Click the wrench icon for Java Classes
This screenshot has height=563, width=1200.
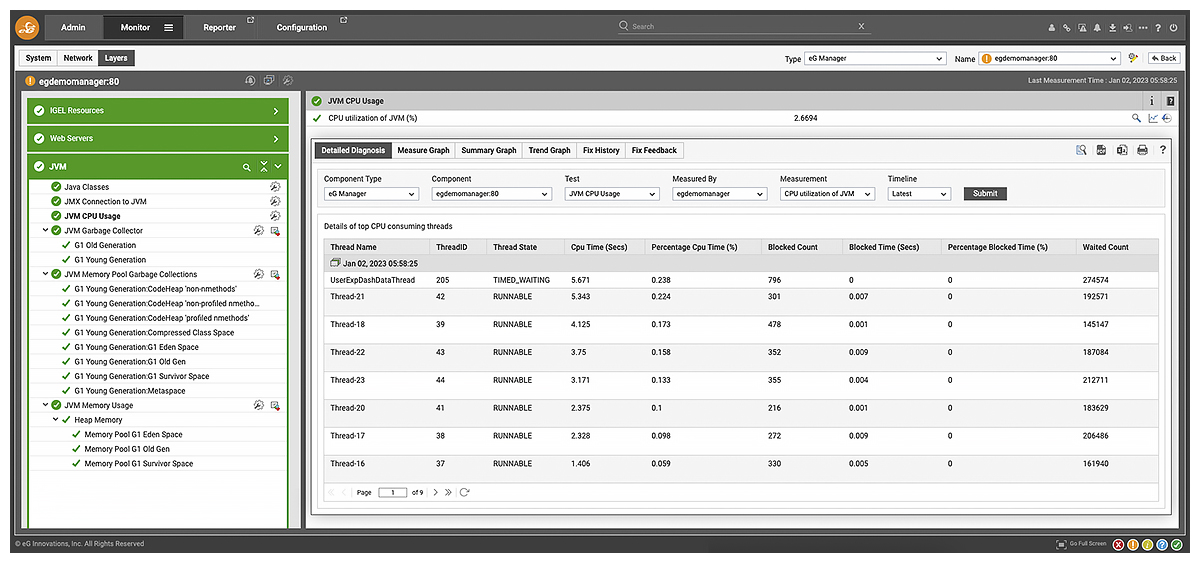[x=275, y=187]
